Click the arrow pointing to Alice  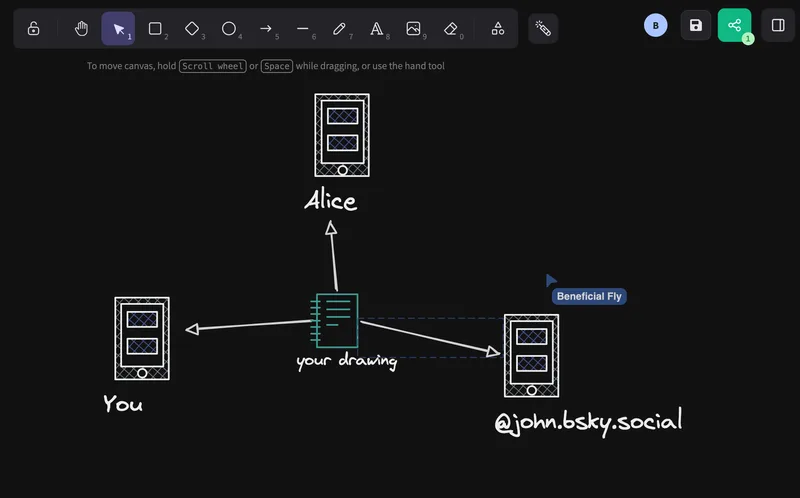pyautogui.click(x=333, y=256)
